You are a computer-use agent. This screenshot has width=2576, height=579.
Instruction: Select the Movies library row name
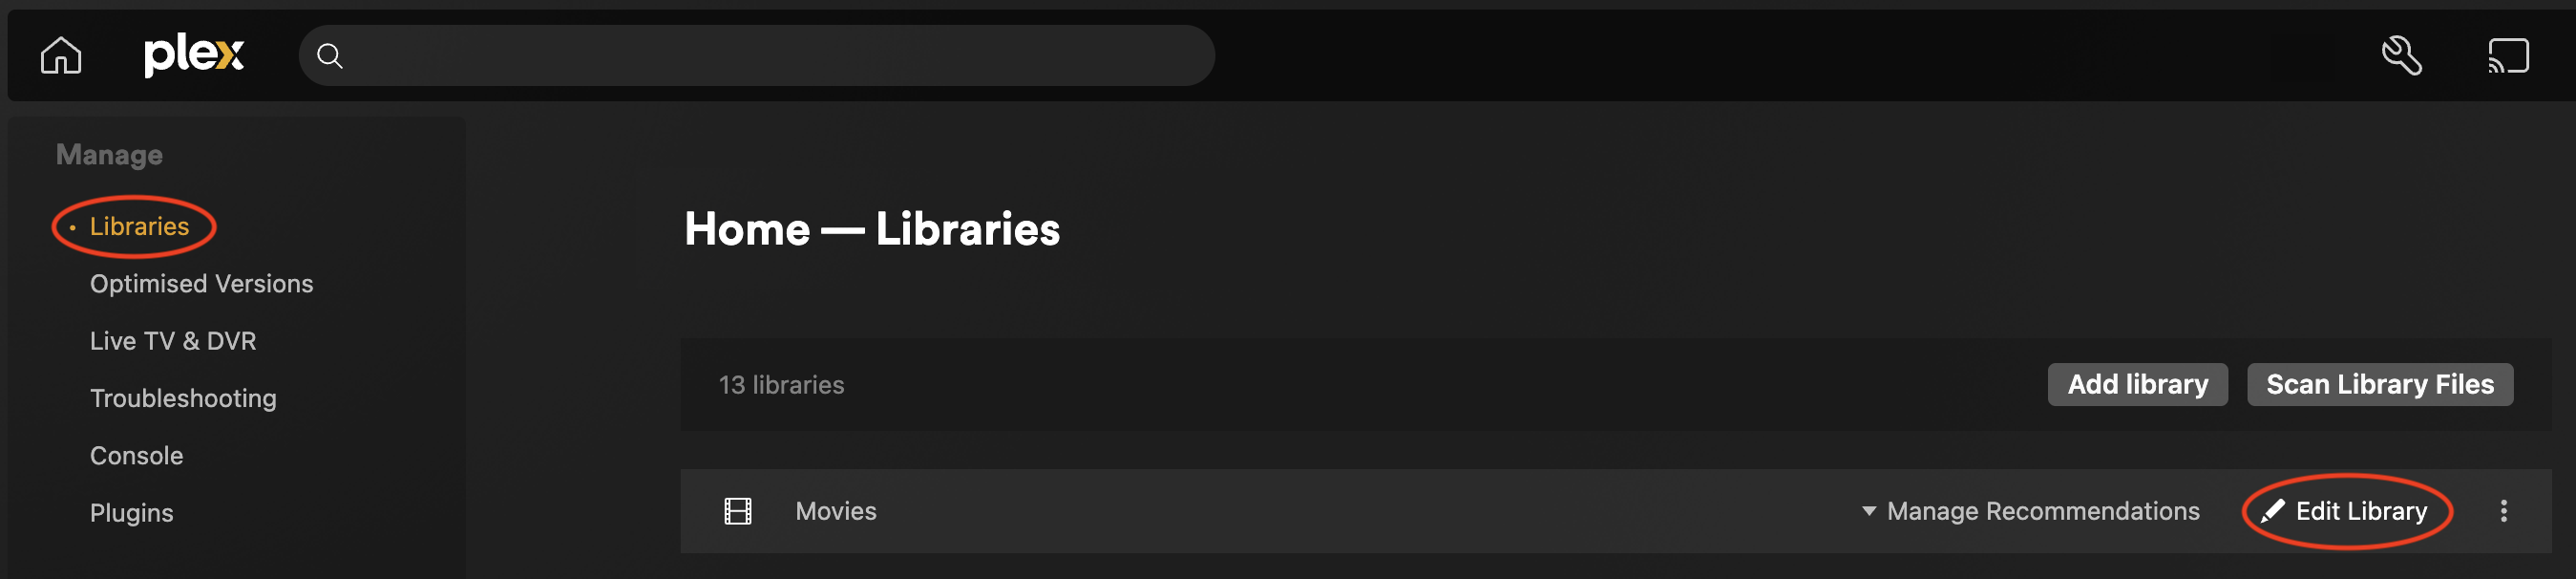pyautogui.click(x=836, y=511)
